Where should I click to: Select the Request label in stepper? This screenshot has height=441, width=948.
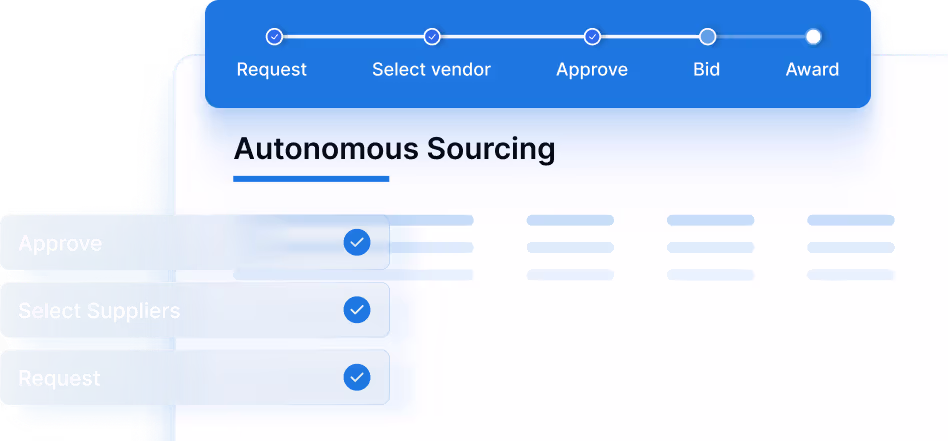pos(272,70)
